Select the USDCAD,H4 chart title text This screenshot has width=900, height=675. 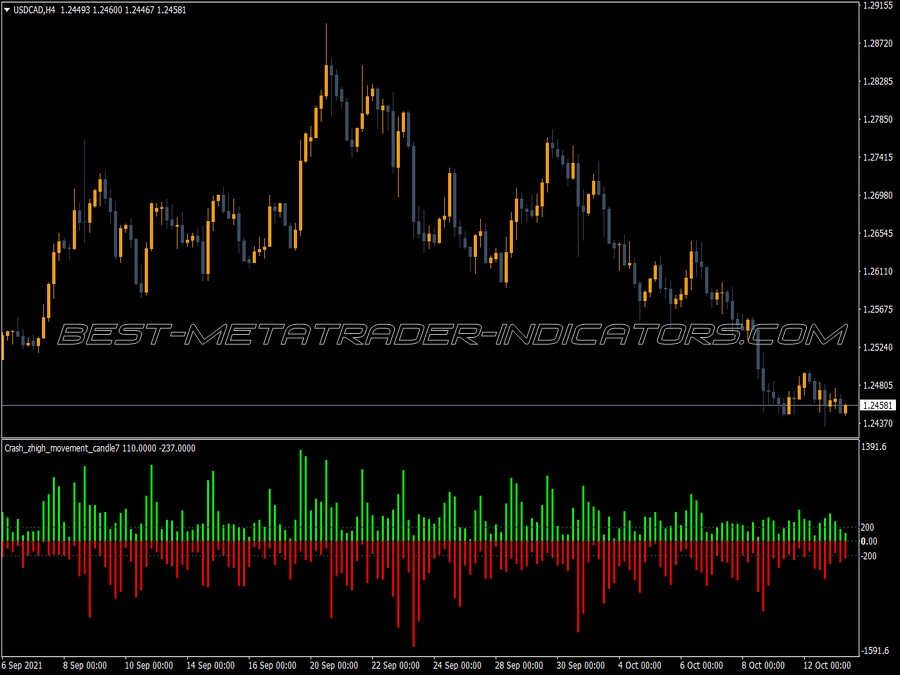click(34, 10)
